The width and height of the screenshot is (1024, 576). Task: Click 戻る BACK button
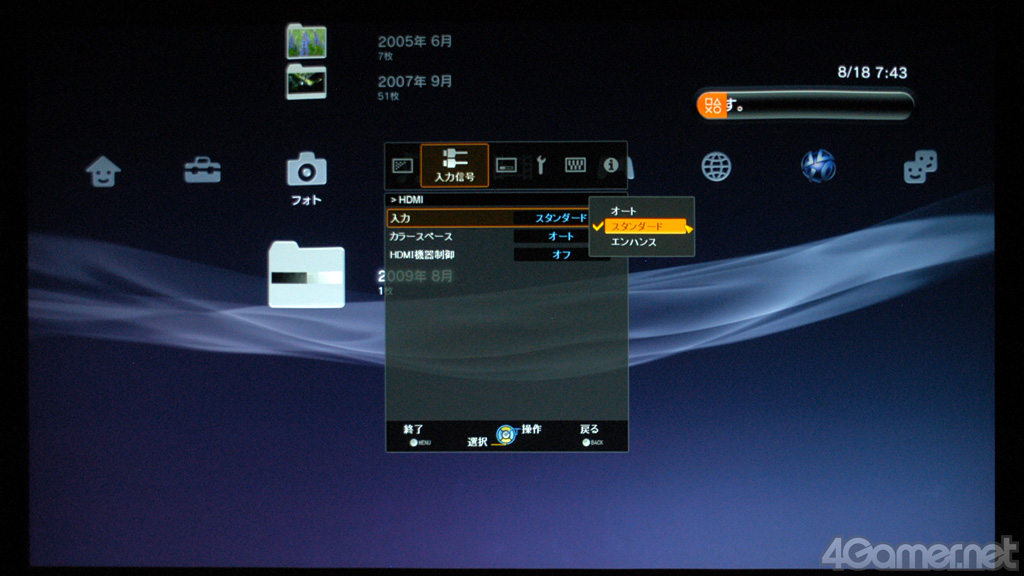tap(591, 434)
